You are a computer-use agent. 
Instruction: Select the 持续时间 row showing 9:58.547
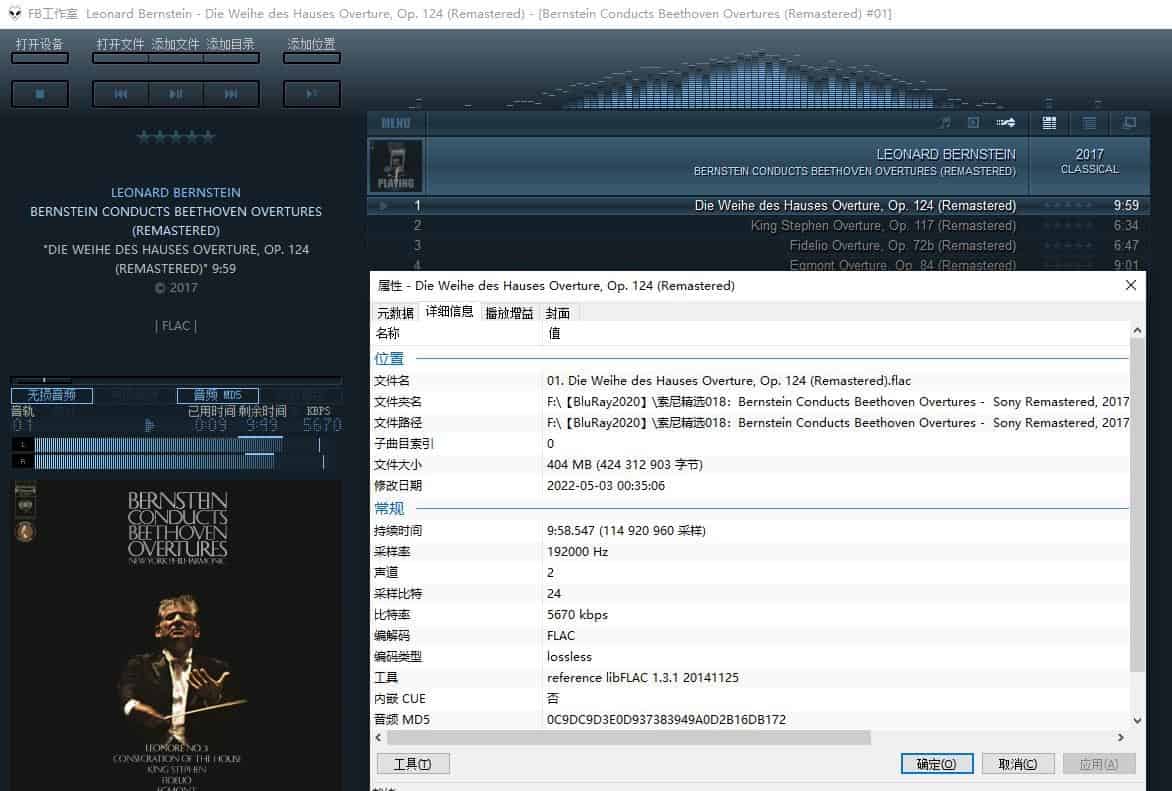click(x=750, y=530)
